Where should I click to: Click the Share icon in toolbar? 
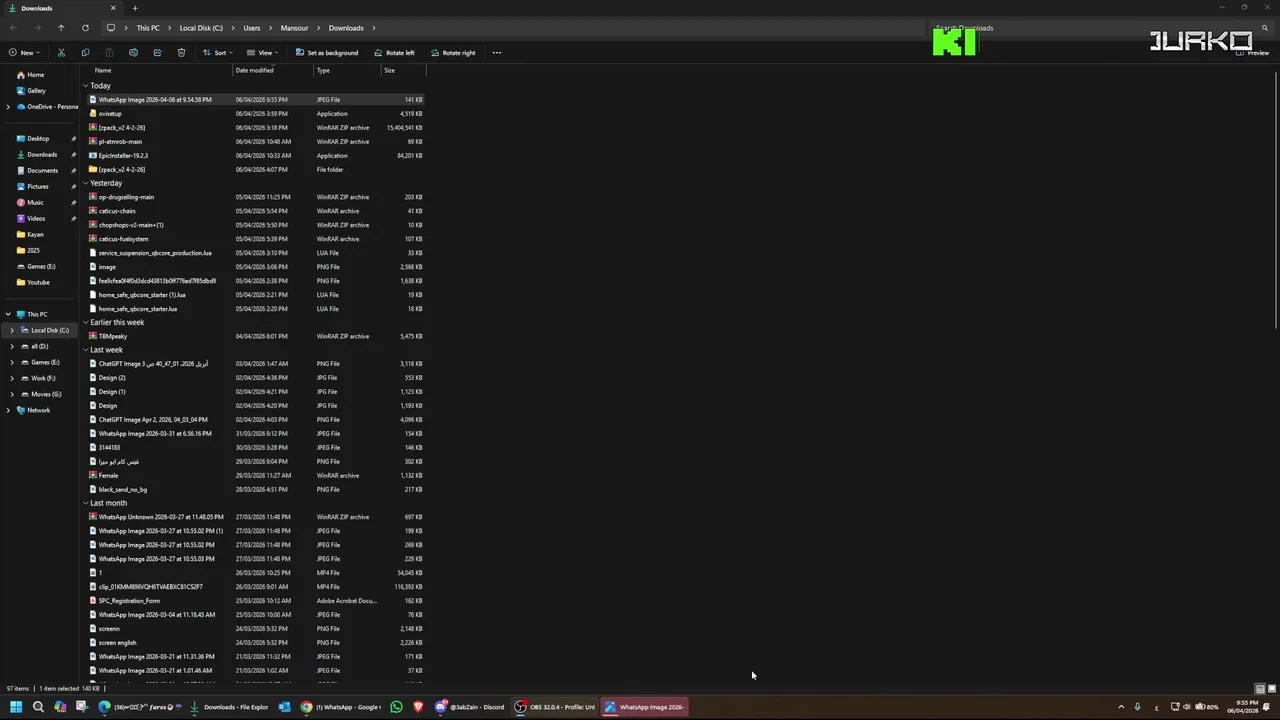tap(157, 53)
